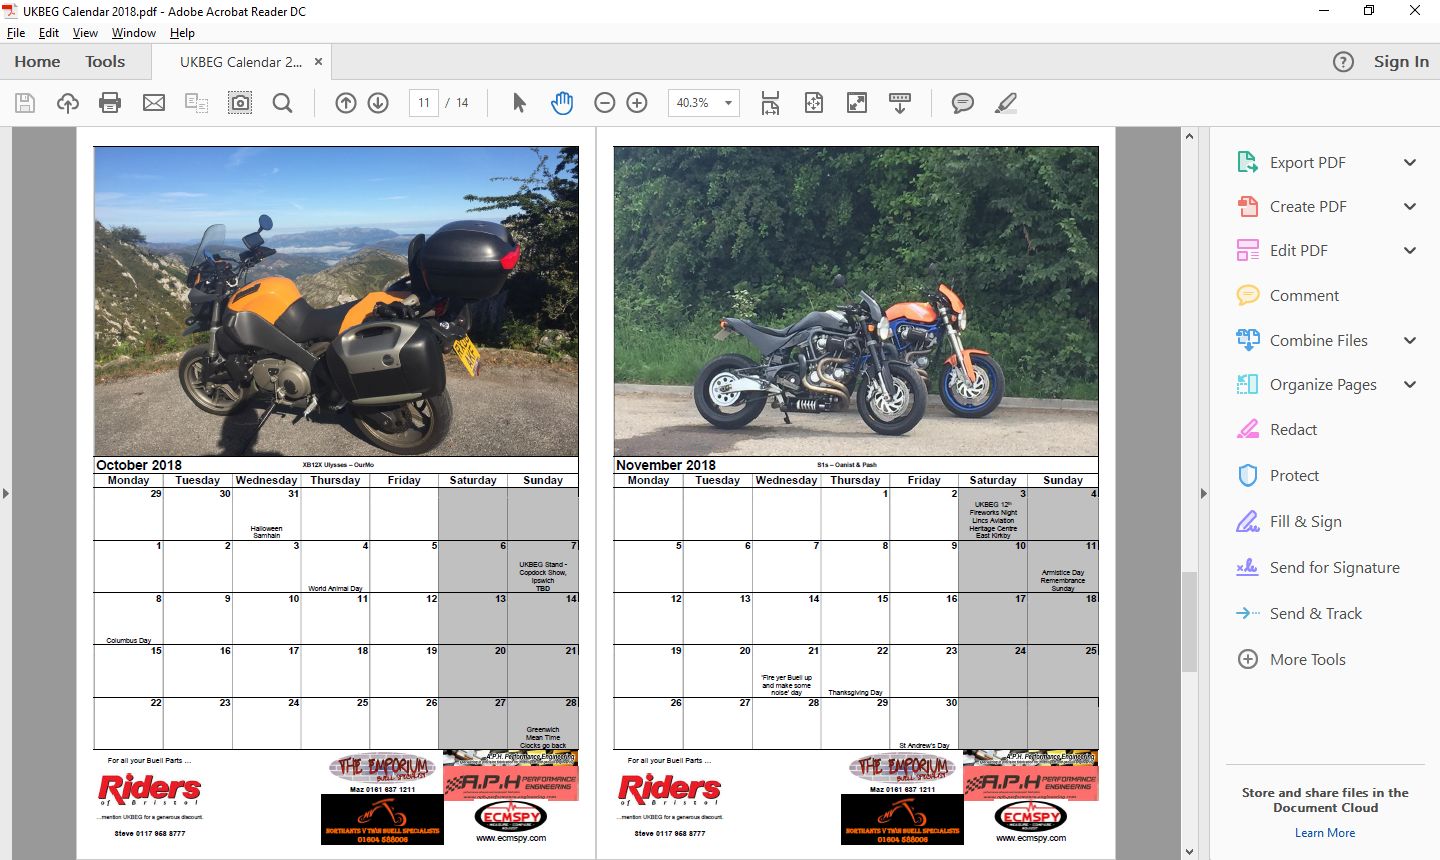The width and height of the screenshot is (1440, 860).
Task: Expand the Organize Pages options
Action: click(1410, 385)
